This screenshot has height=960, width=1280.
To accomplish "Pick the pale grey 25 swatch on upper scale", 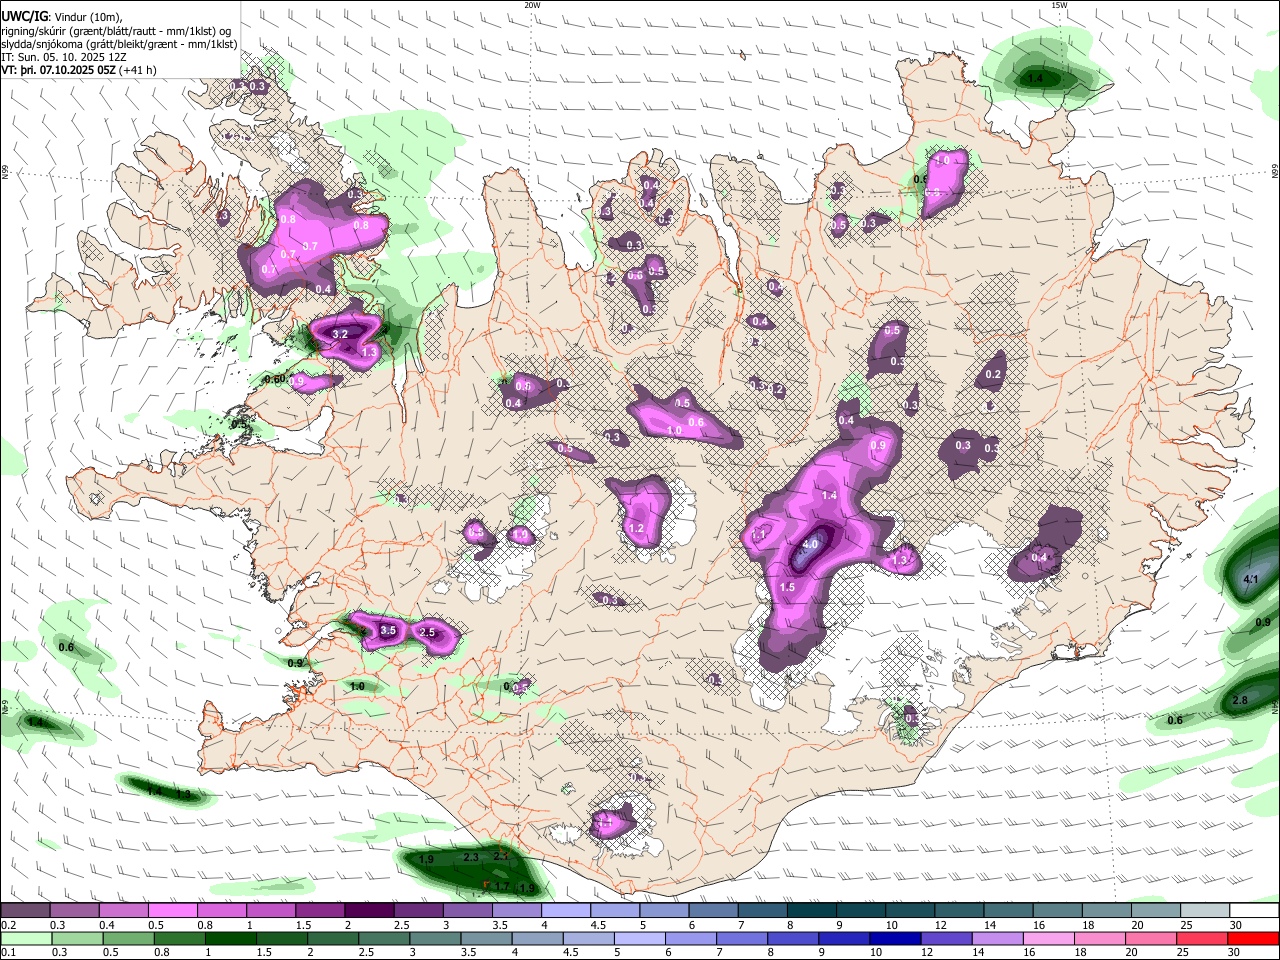I will click(1205, 910).
